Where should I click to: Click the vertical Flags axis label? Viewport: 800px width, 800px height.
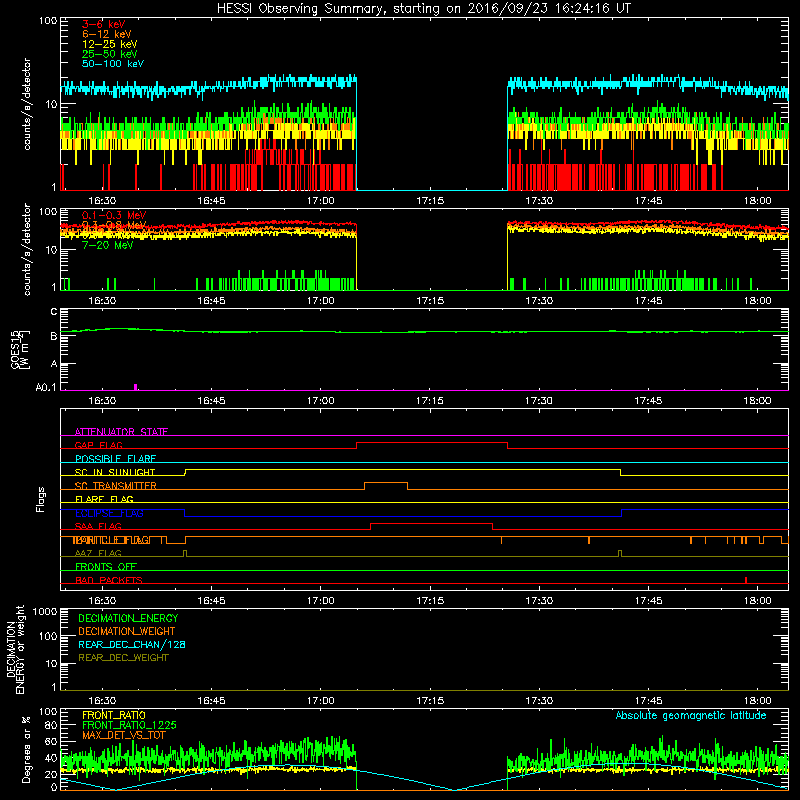(41, 499)
